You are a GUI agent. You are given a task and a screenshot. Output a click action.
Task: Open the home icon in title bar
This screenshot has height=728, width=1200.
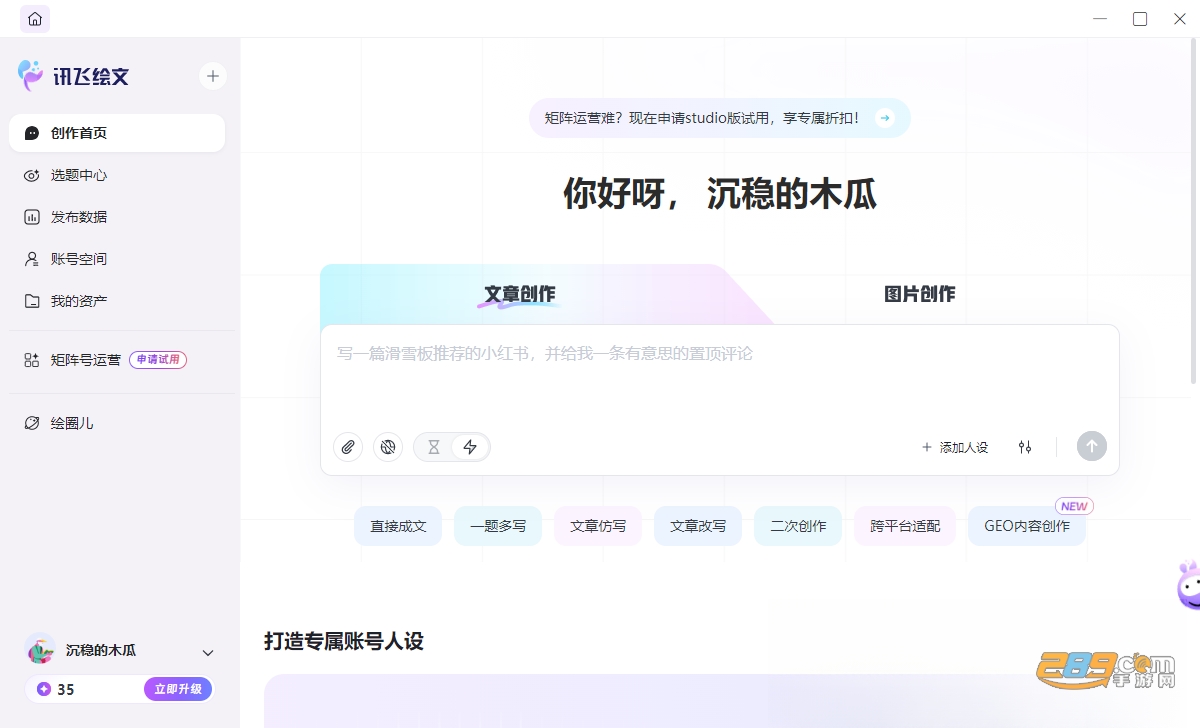coord(35,19)
